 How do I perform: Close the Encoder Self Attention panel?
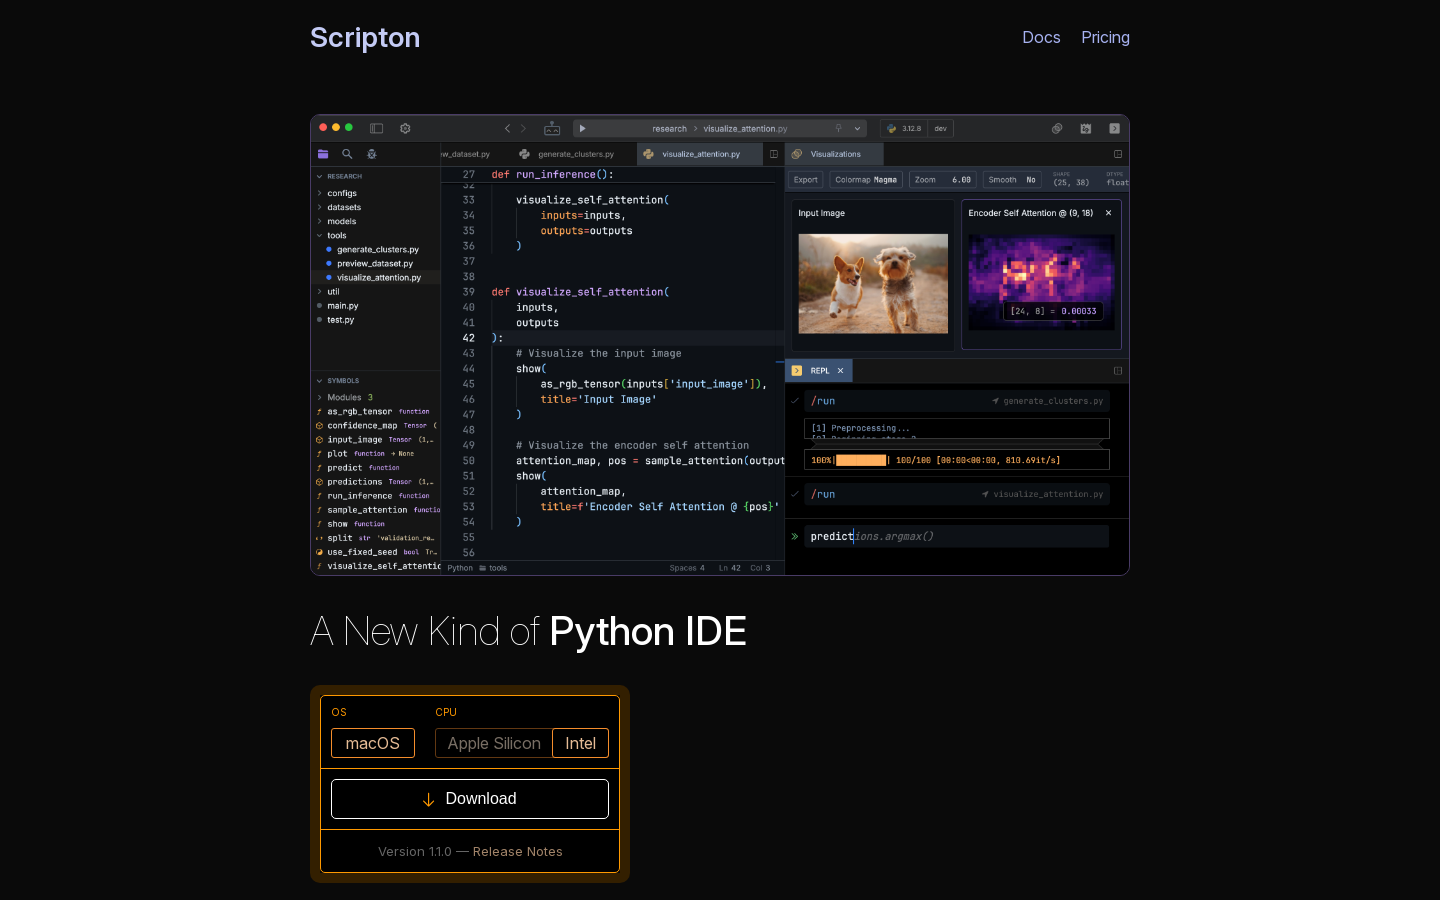click(x=1108, y=213)
